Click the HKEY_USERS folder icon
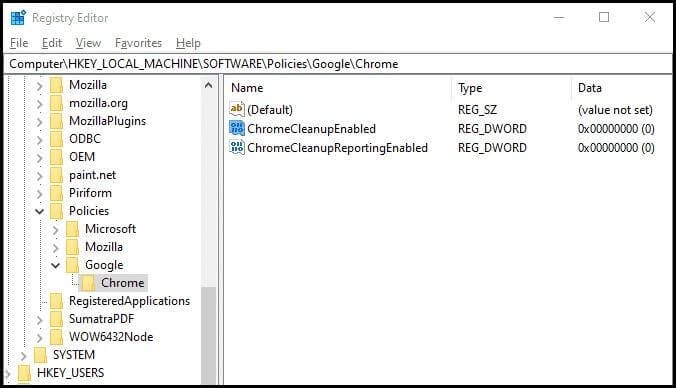Viewport: 676px width, 388px height. (x=25, y=373)
